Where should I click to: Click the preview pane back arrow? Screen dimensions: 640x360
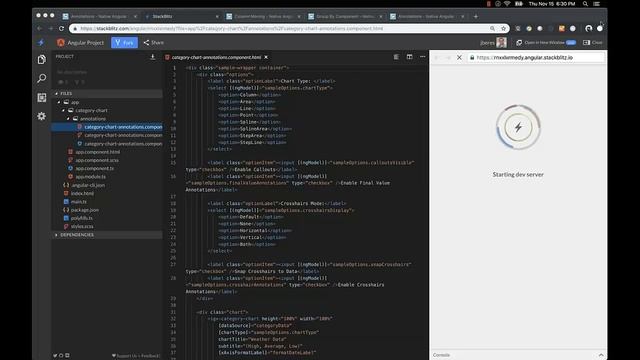(436, 58)
